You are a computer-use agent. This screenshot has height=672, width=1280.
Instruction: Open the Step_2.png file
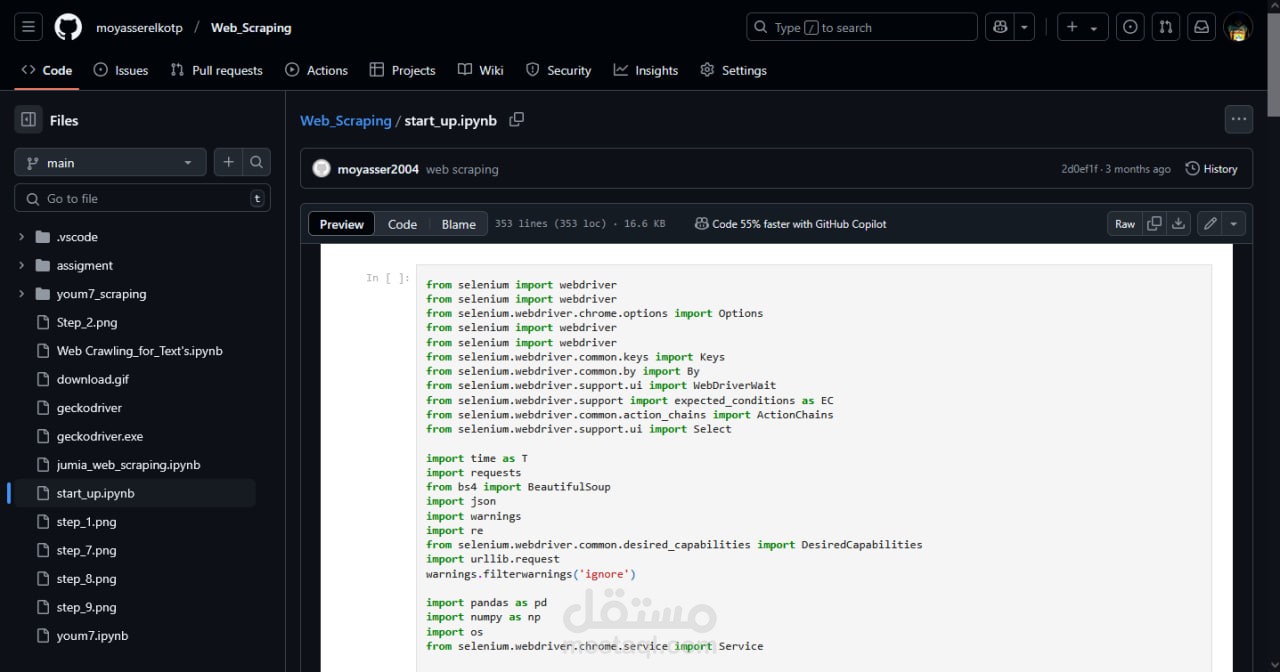click(x=87, y=322)
